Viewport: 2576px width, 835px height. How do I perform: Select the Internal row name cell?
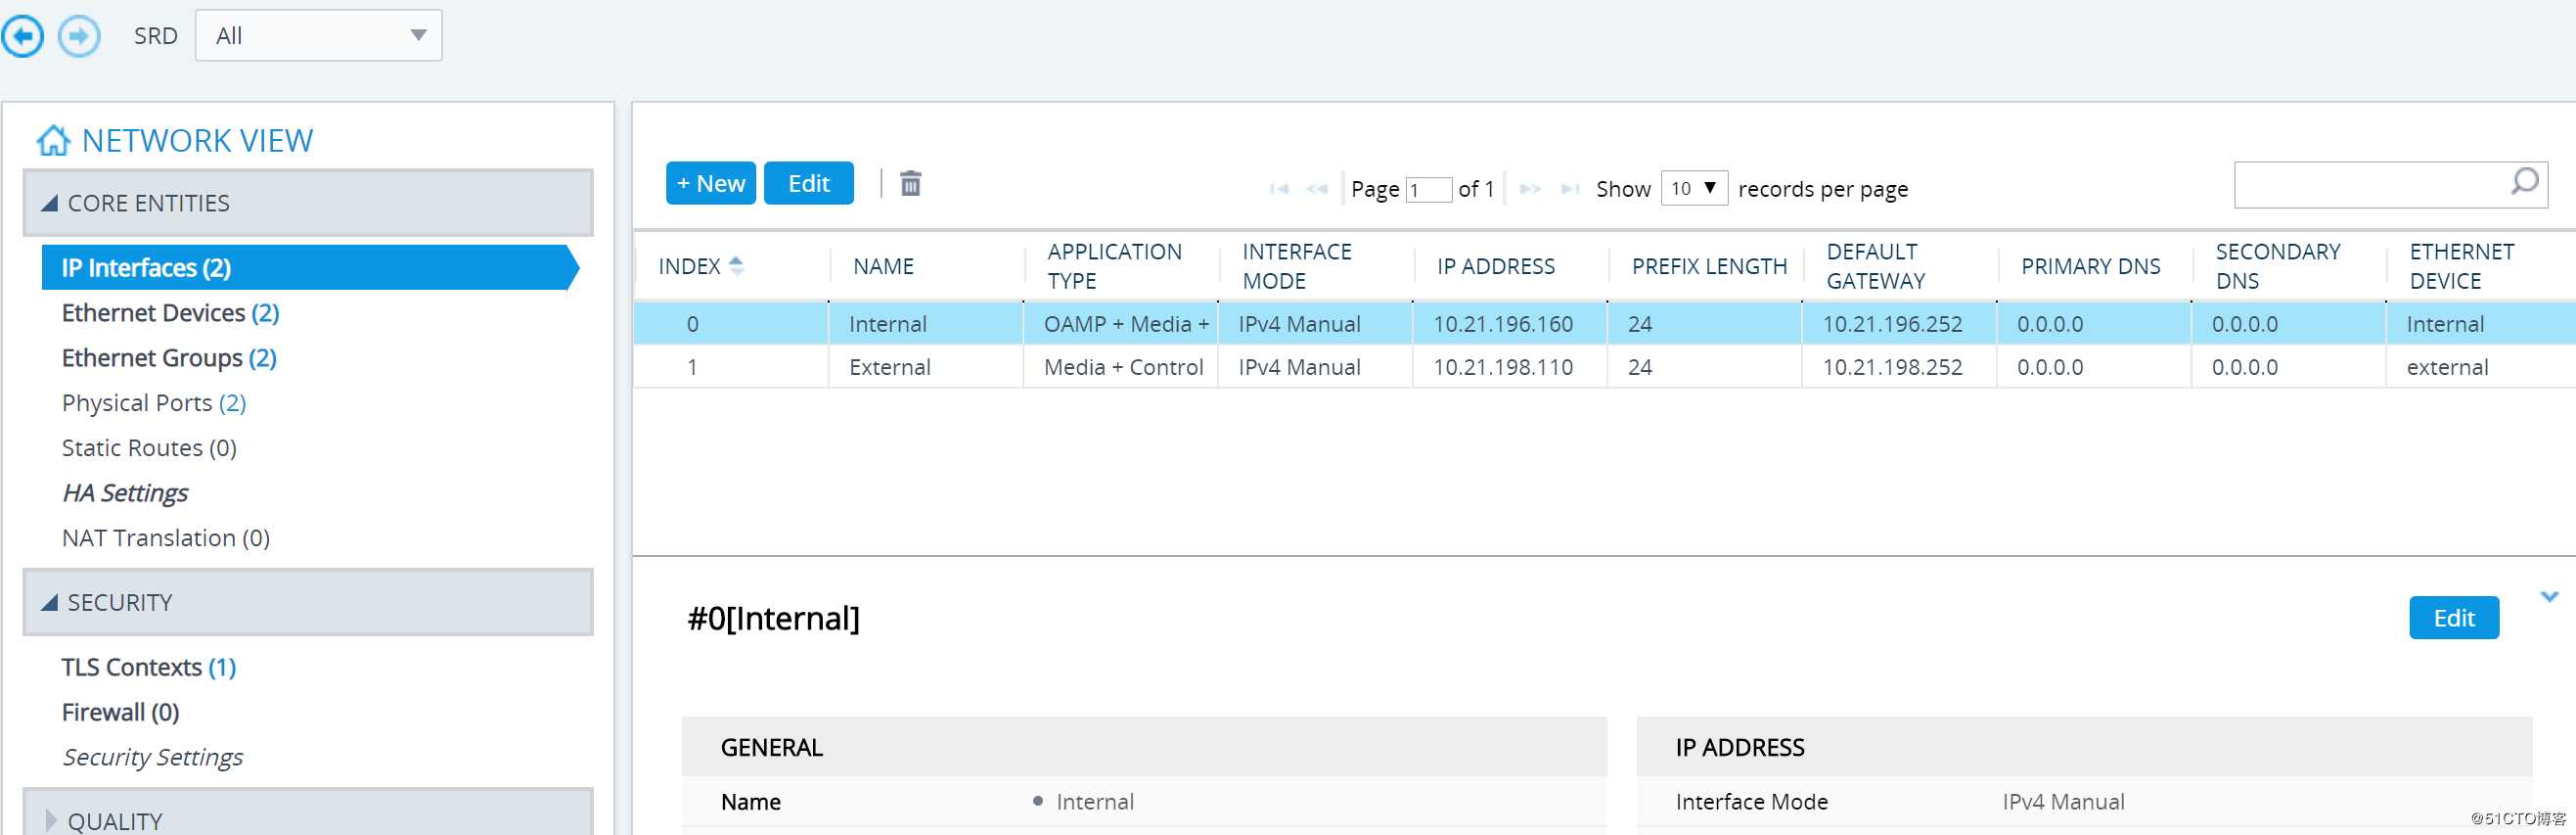point(925,324)
